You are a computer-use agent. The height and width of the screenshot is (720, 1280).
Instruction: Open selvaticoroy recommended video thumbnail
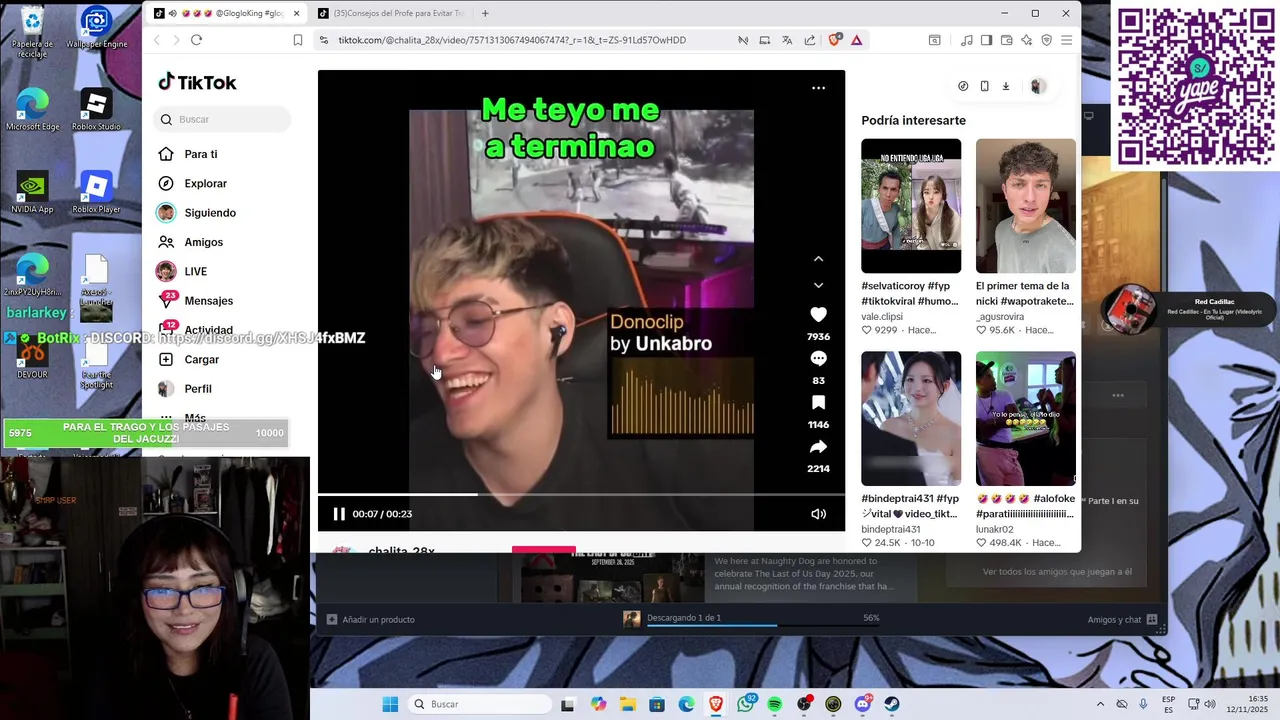[x=911, y=206]
